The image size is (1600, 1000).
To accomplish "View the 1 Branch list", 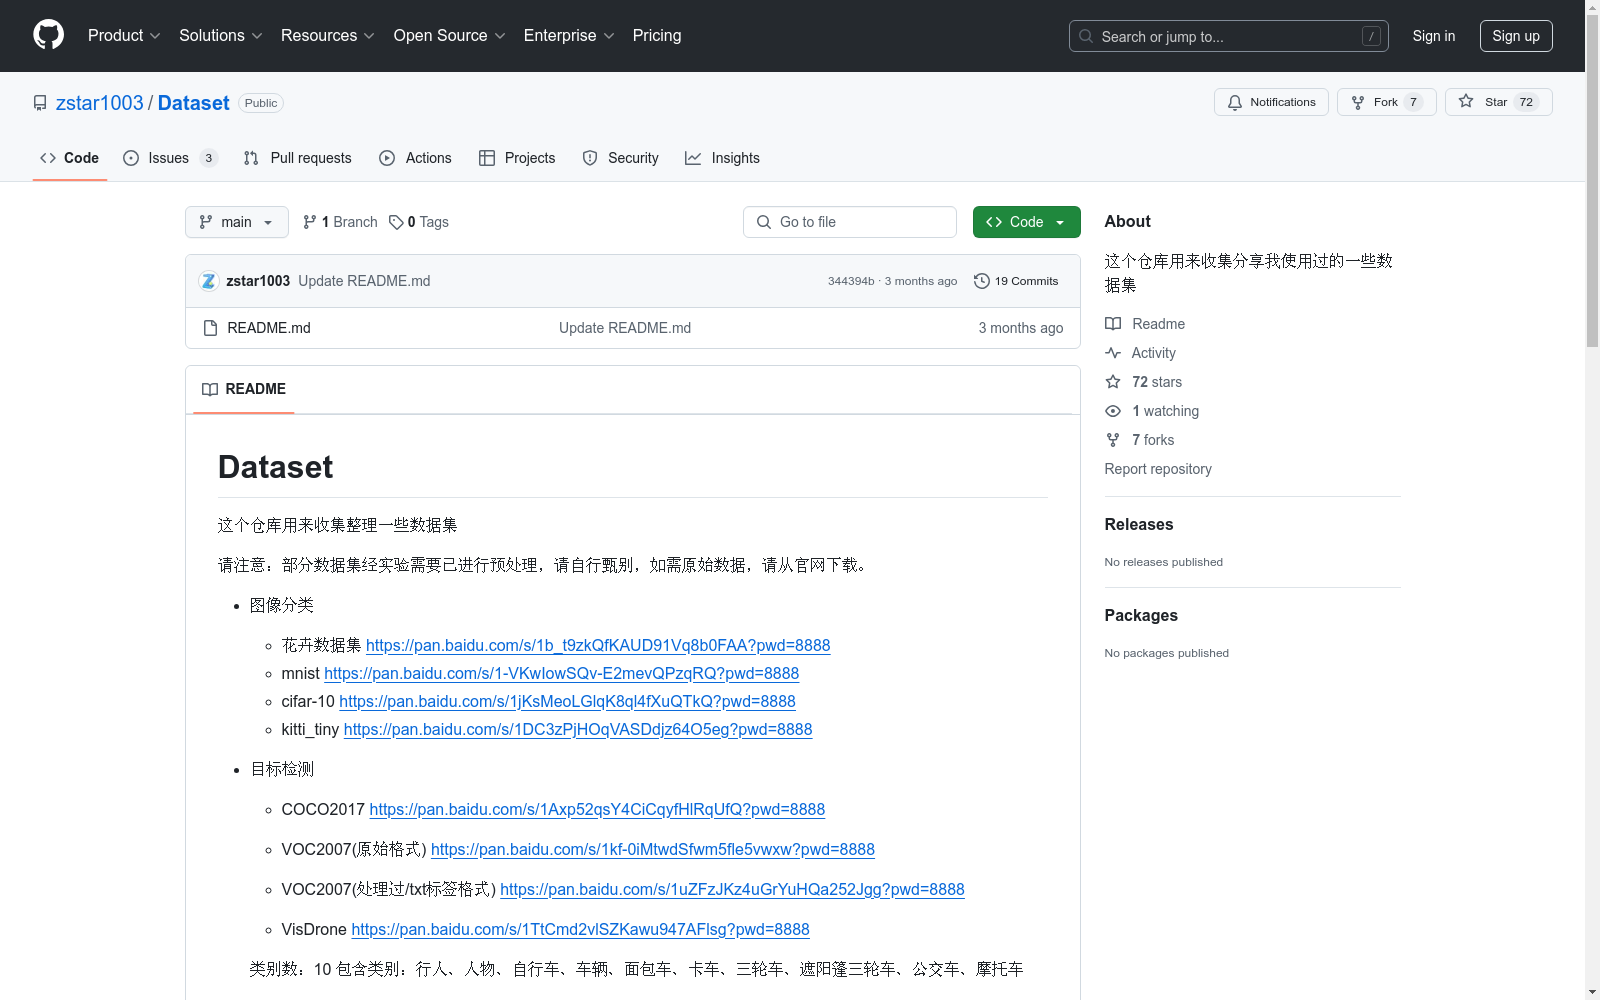I will click(340, 222).
